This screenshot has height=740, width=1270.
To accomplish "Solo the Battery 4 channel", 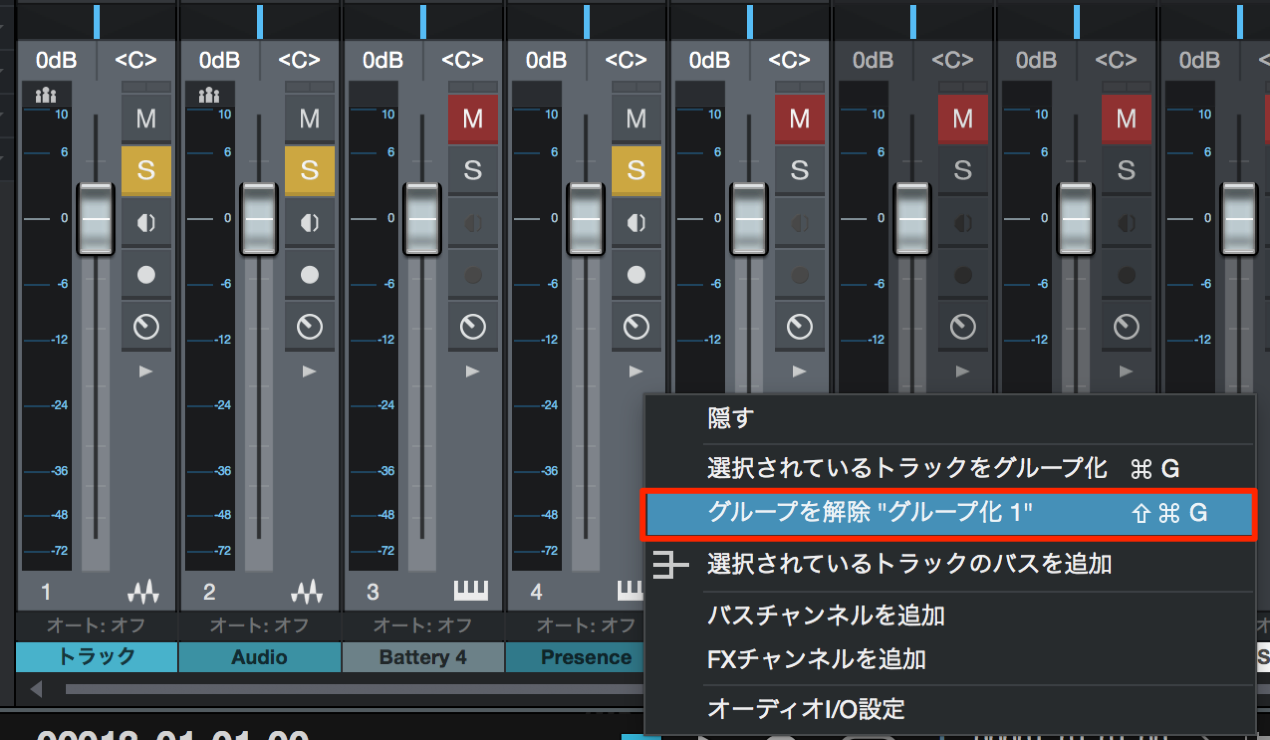I will tap(473, 170).
